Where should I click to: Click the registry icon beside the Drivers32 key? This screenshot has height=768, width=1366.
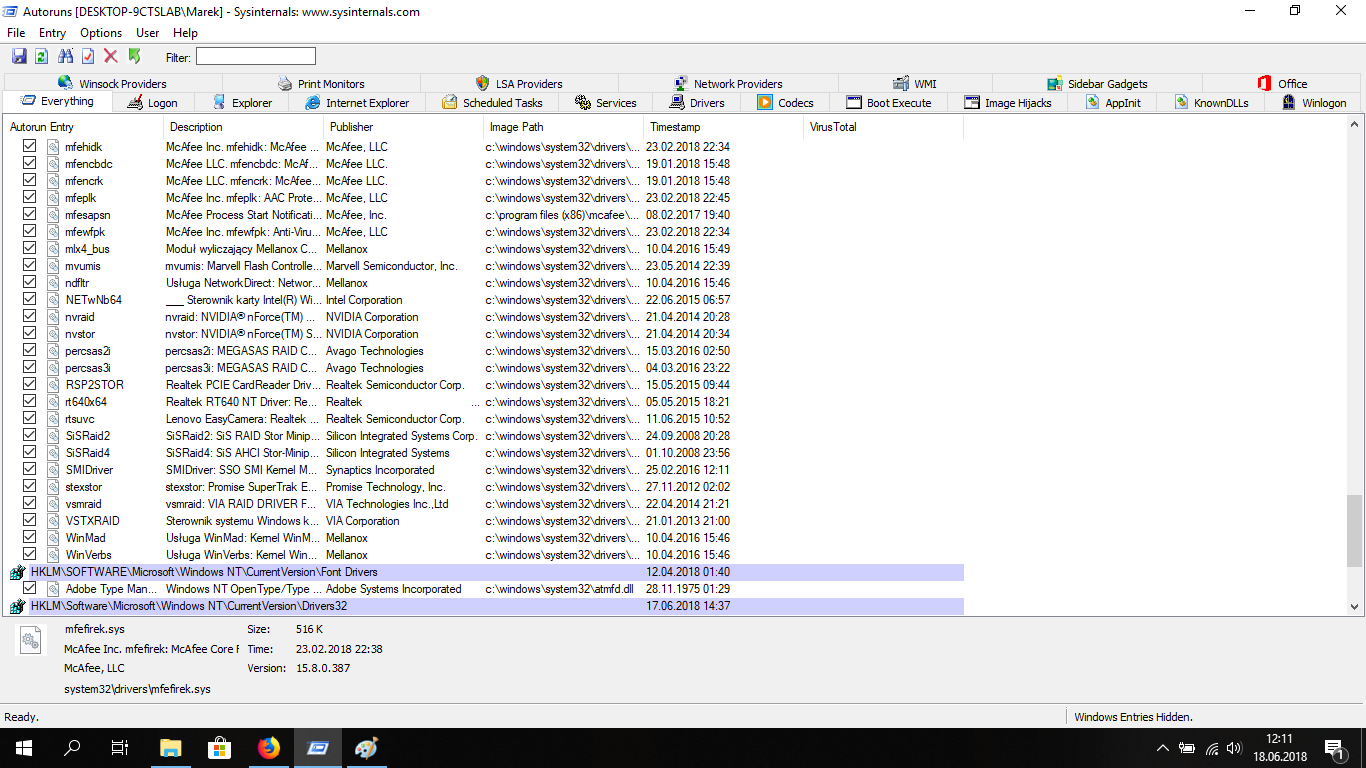click(x=18, y=607)
